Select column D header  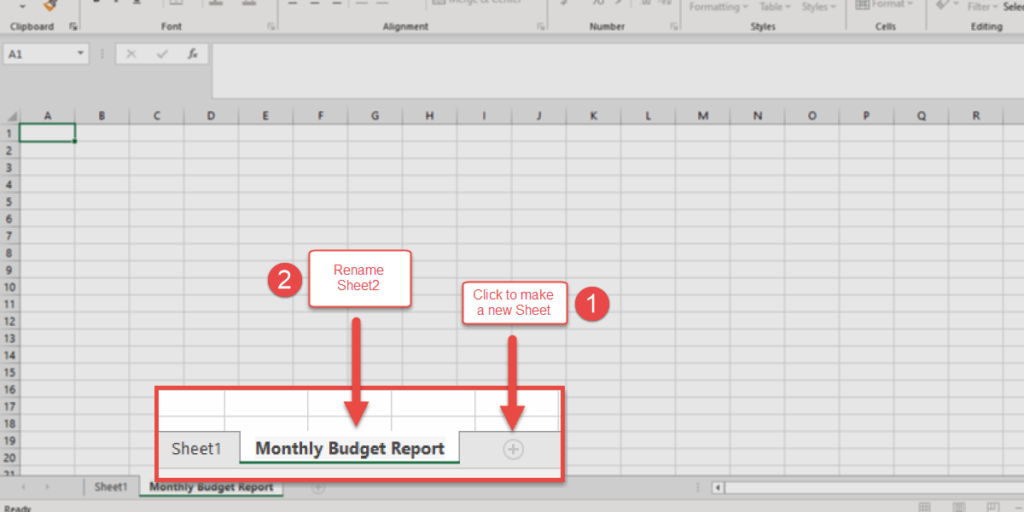click(211, 116)
